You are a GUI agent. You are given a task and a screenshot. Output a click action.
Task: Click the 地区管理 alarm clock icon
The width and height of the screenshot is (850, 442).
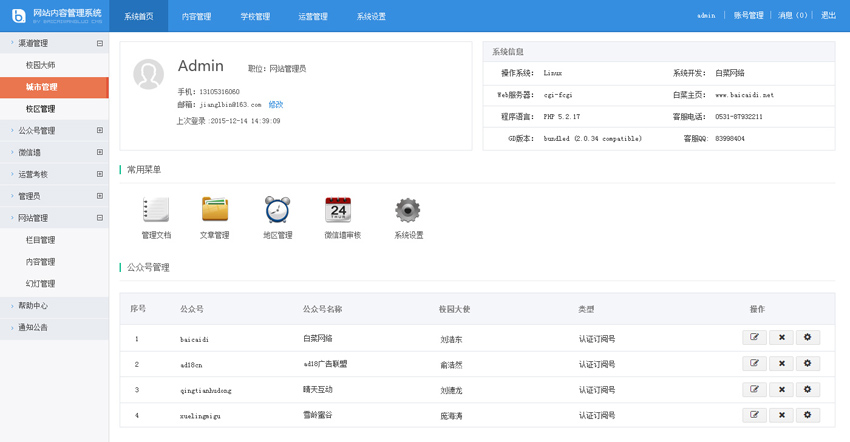click(277, 210)
